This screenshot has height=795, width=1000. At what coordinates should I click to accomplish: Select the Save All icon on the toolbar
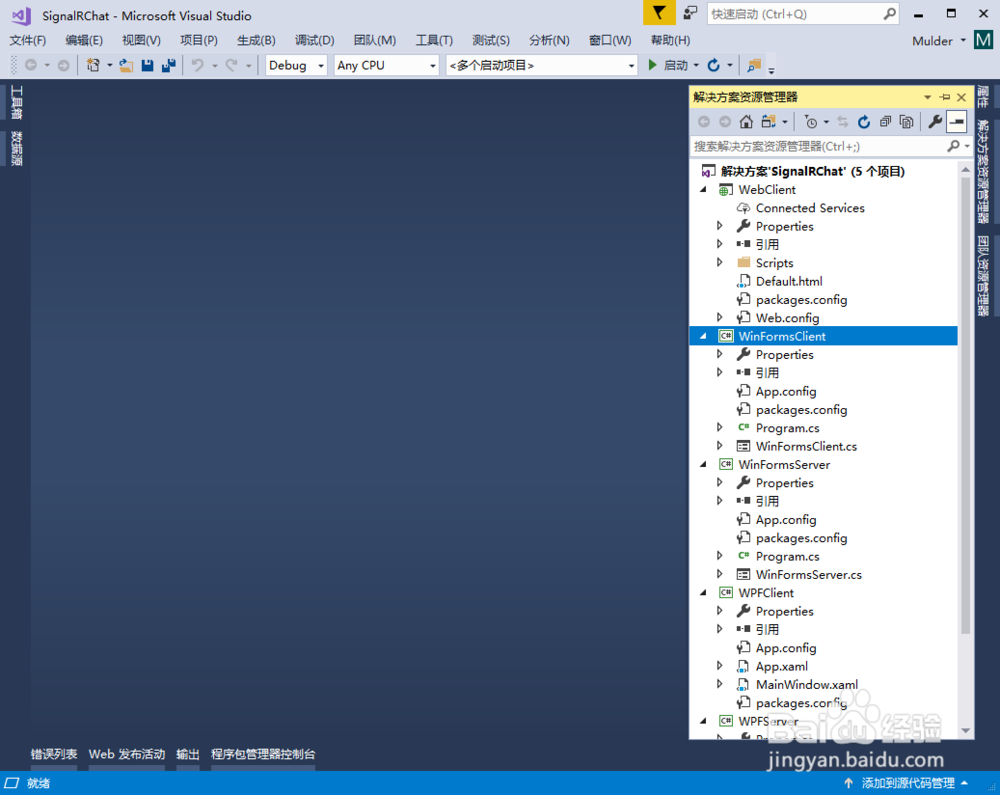point(168,65)
